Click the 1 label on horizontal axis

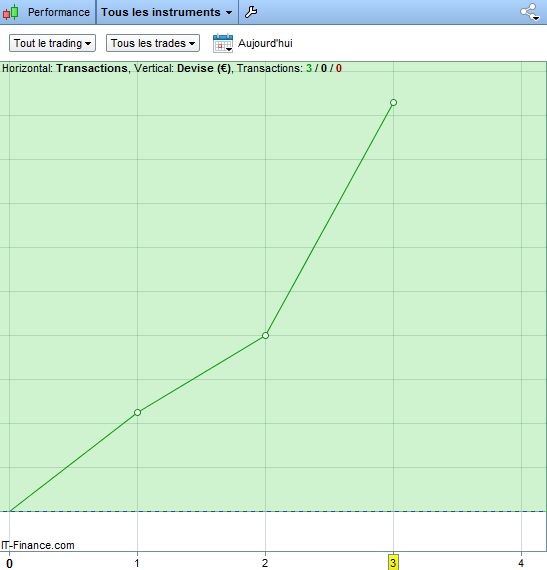[137, 563]
